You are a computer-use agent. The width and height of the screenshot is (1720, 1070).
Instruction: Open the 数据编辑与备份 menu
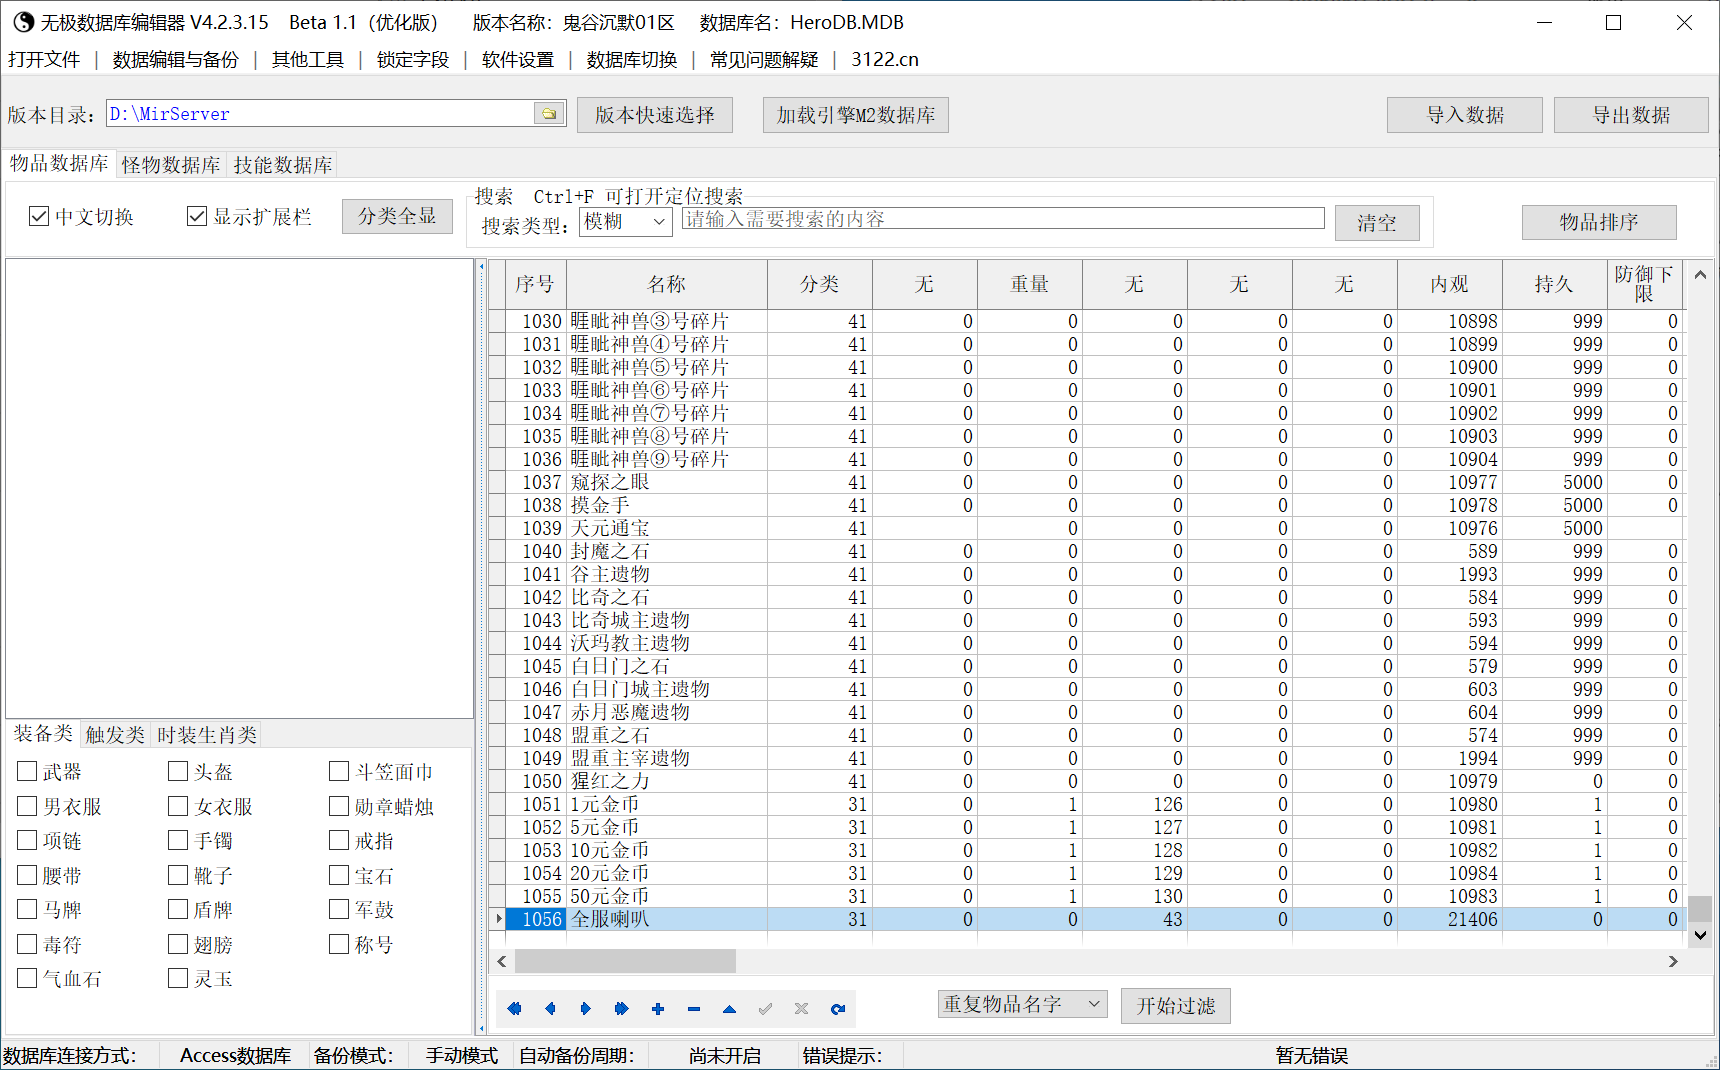click(x=176, y=60)
